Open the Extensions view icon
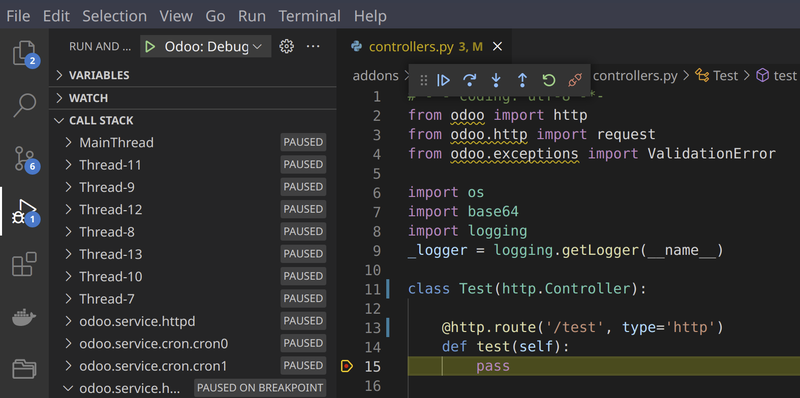 (24, 264)
